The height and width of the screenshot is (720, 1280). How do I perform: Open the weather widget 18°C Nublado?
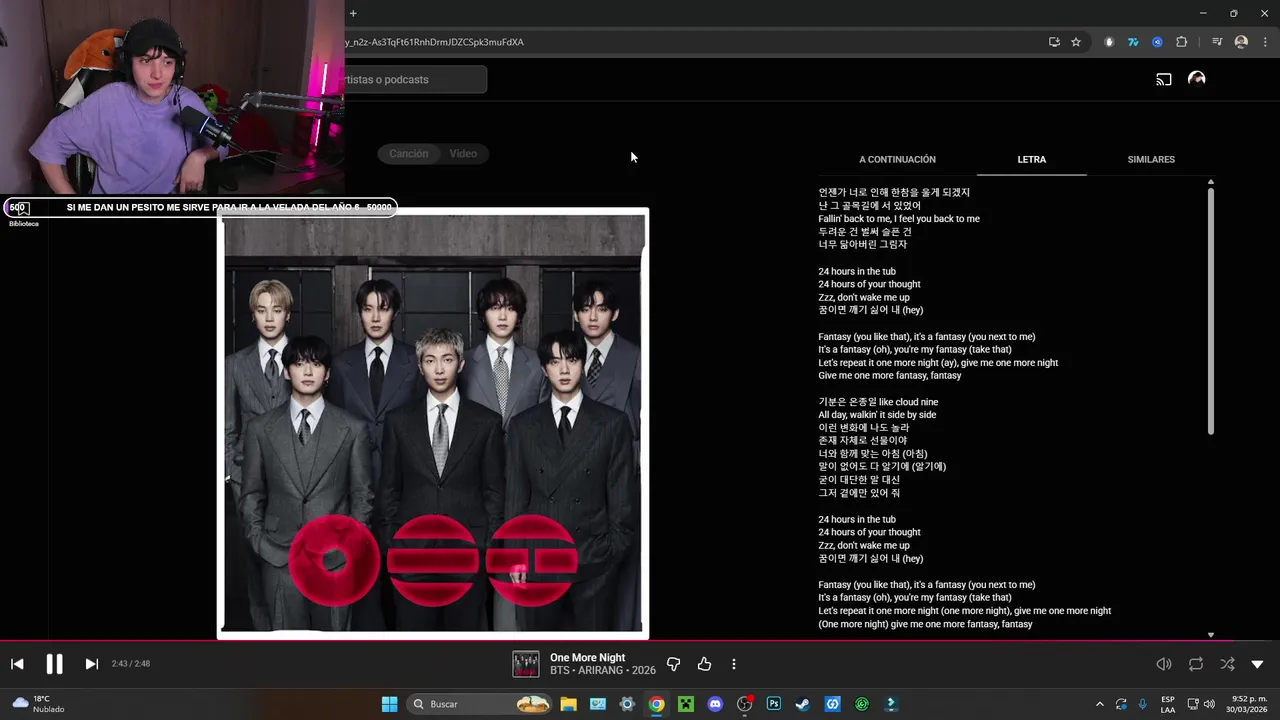tap(38, 704)
